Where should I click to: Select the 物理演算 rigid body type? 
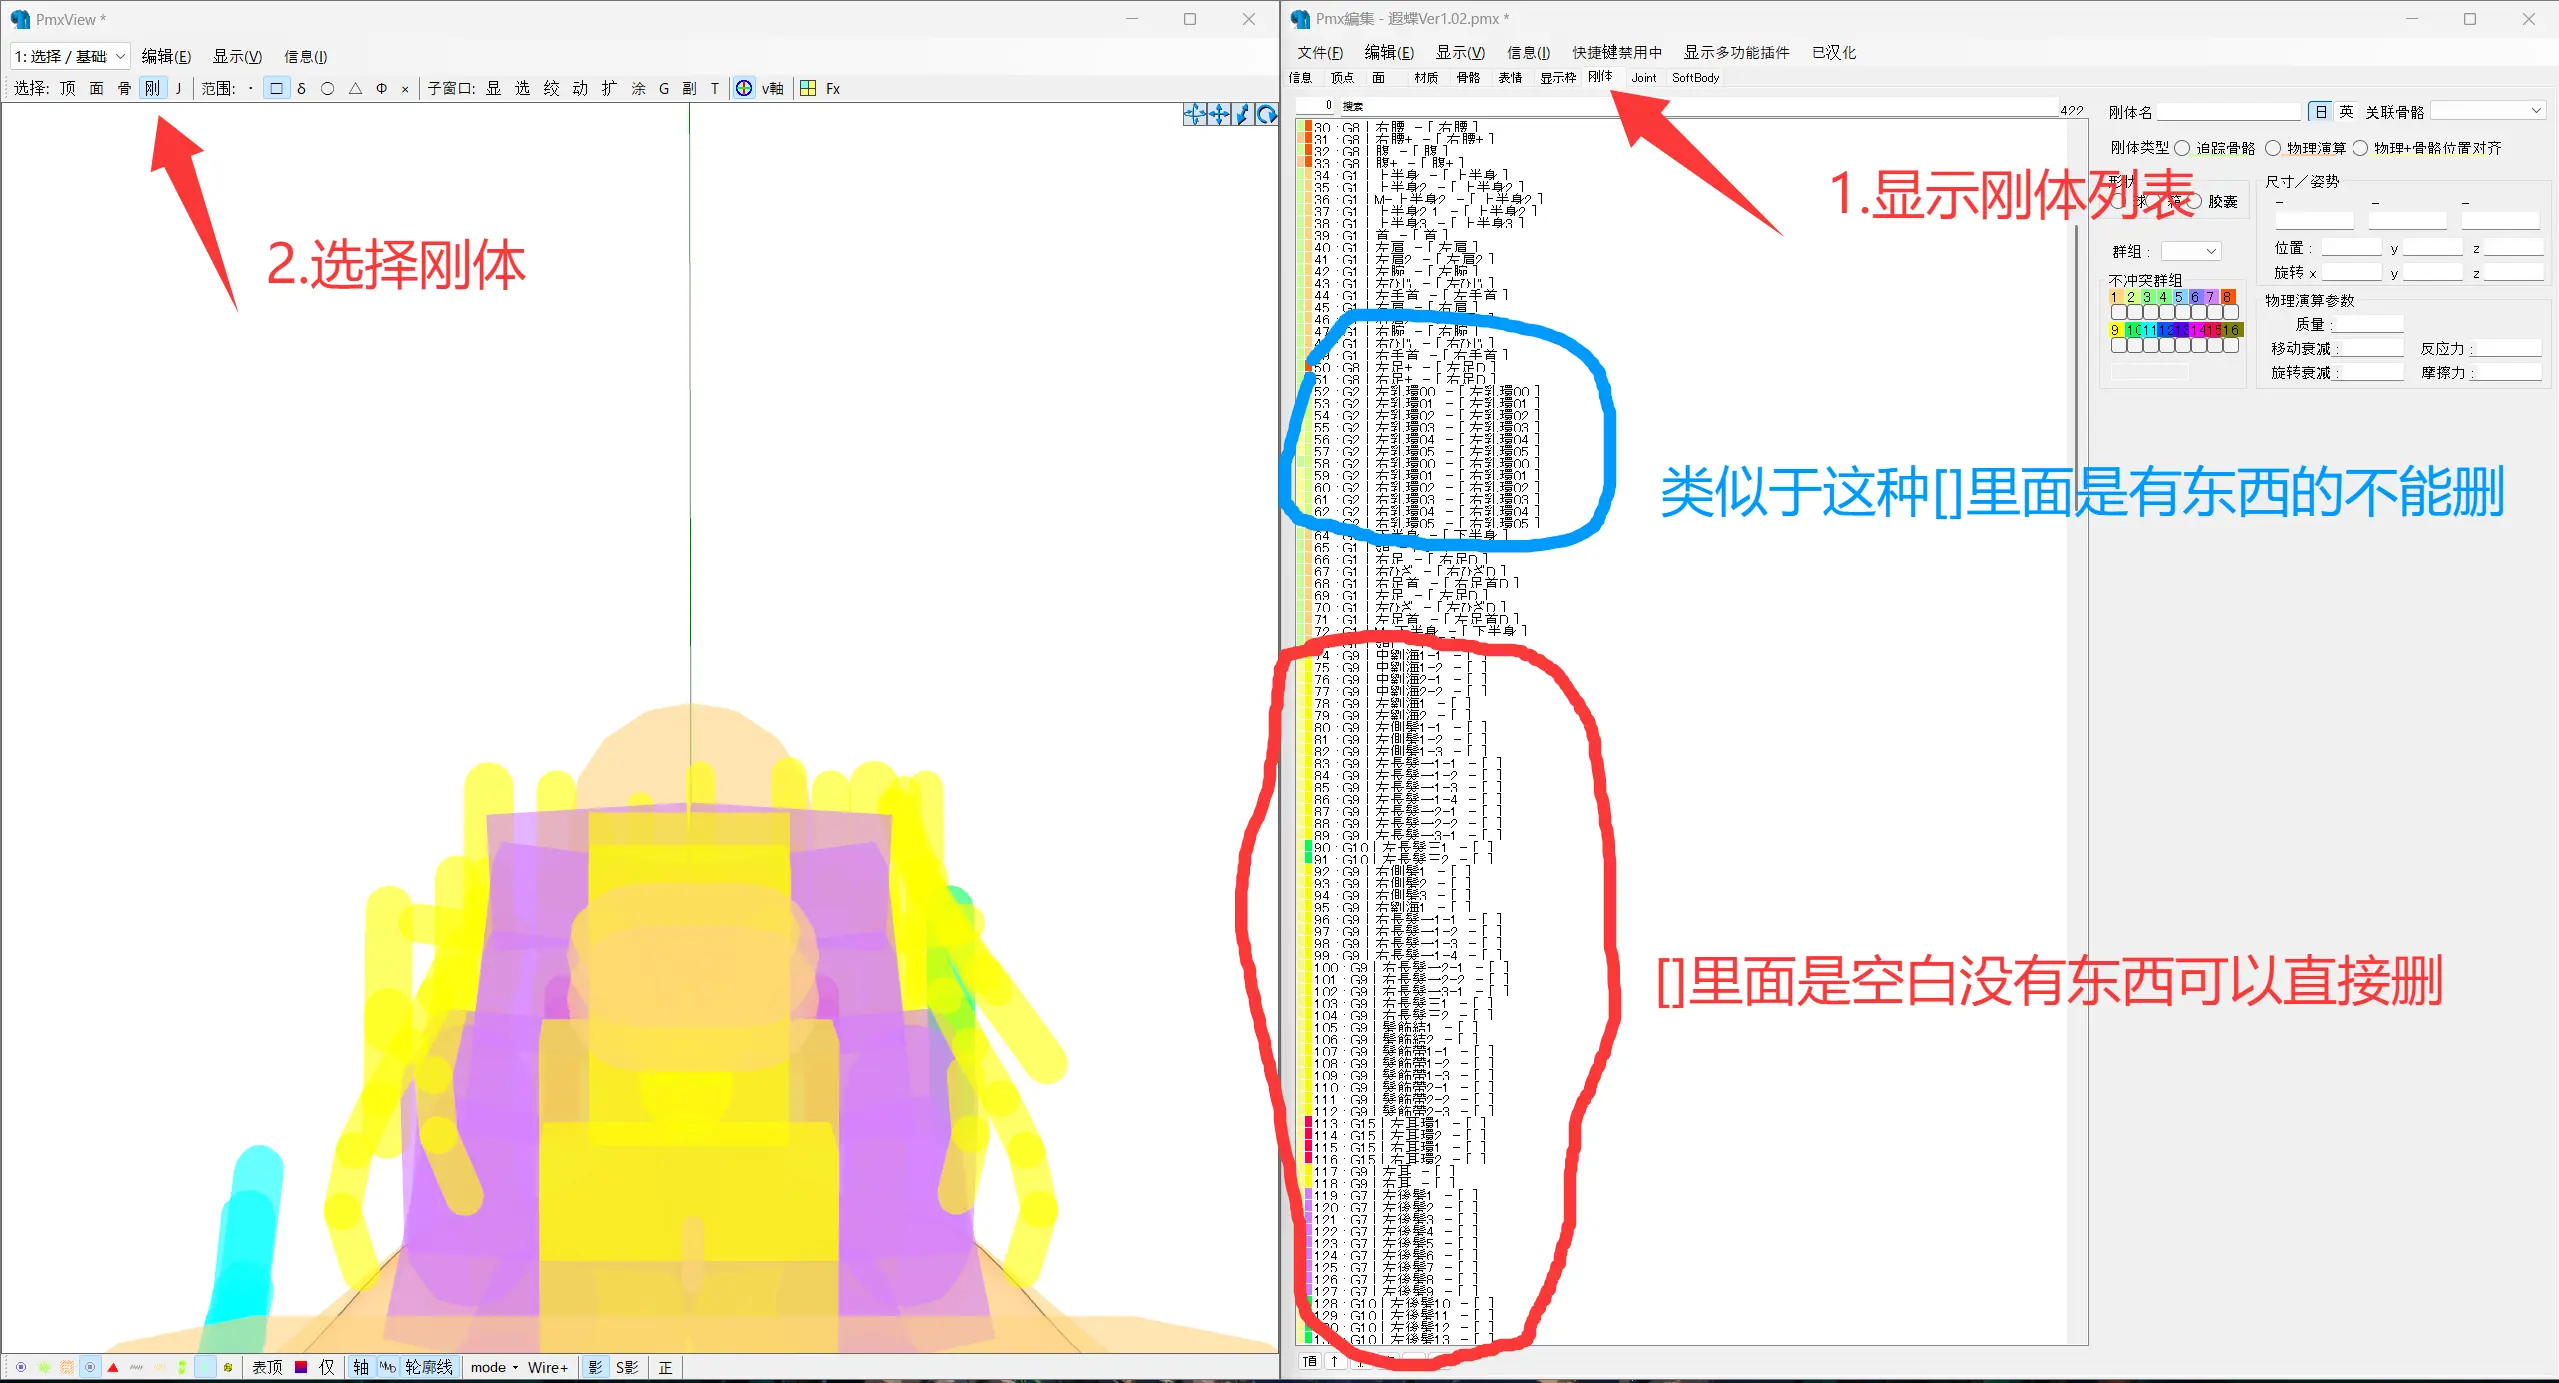coord(2274,148)
